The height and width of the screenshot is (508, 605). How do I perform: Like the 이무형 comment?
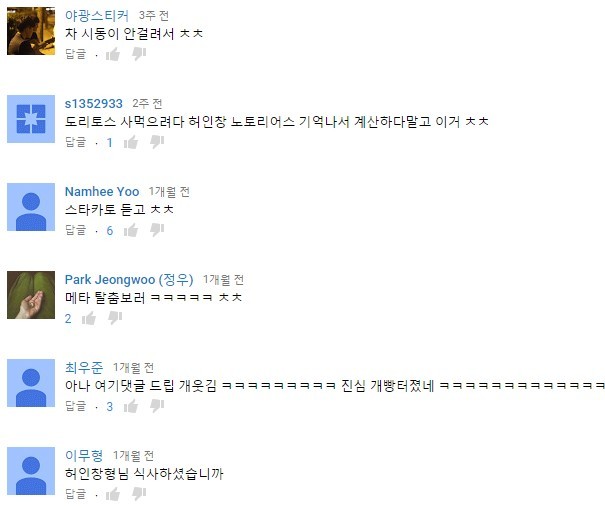(113, 494)
